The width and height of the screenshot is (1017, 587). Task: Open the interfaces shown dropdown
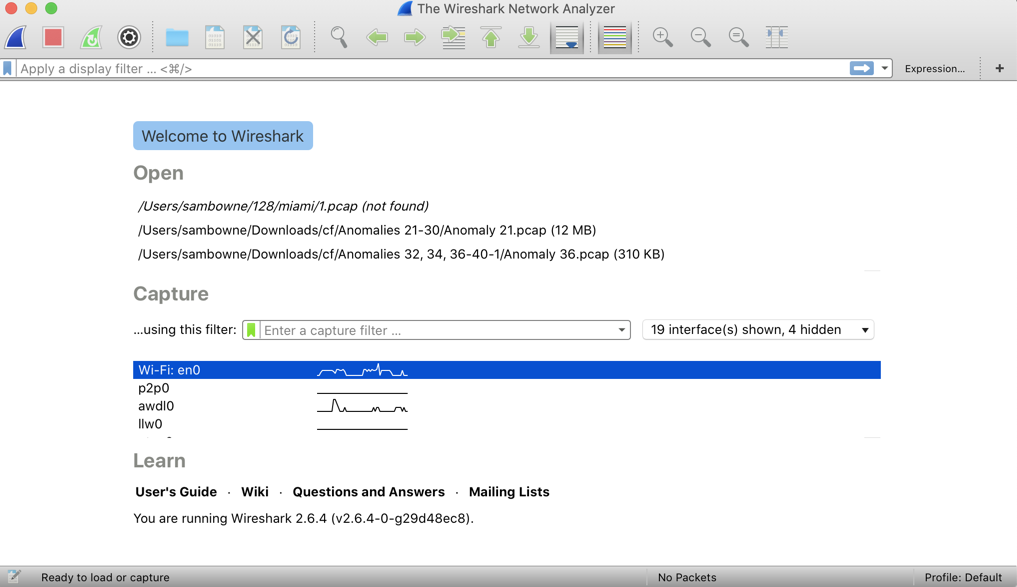click(758, 329)
